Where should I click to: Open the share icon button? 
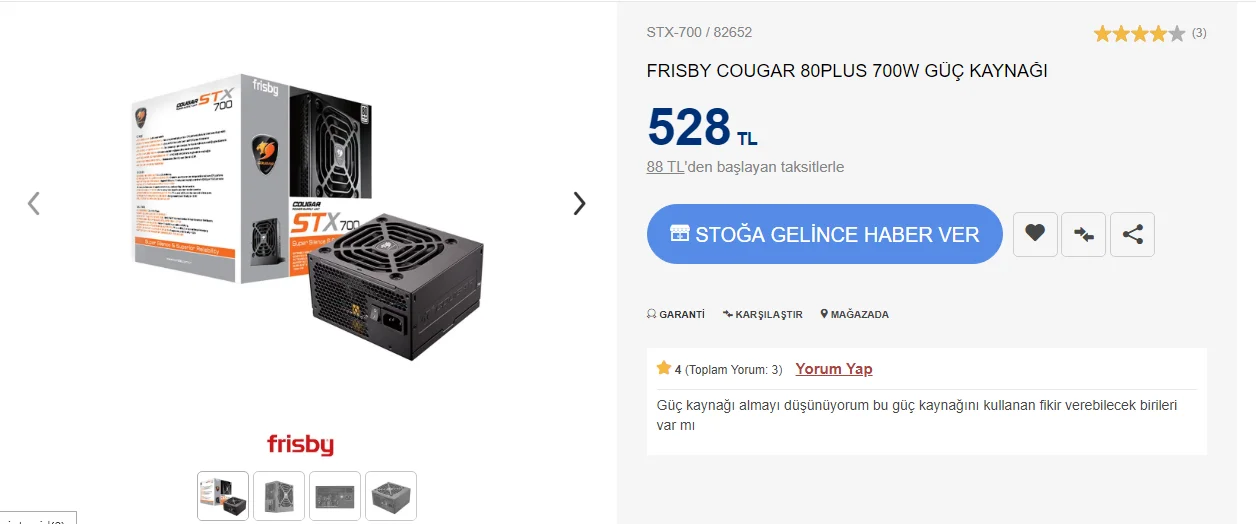pos(1132,234)
